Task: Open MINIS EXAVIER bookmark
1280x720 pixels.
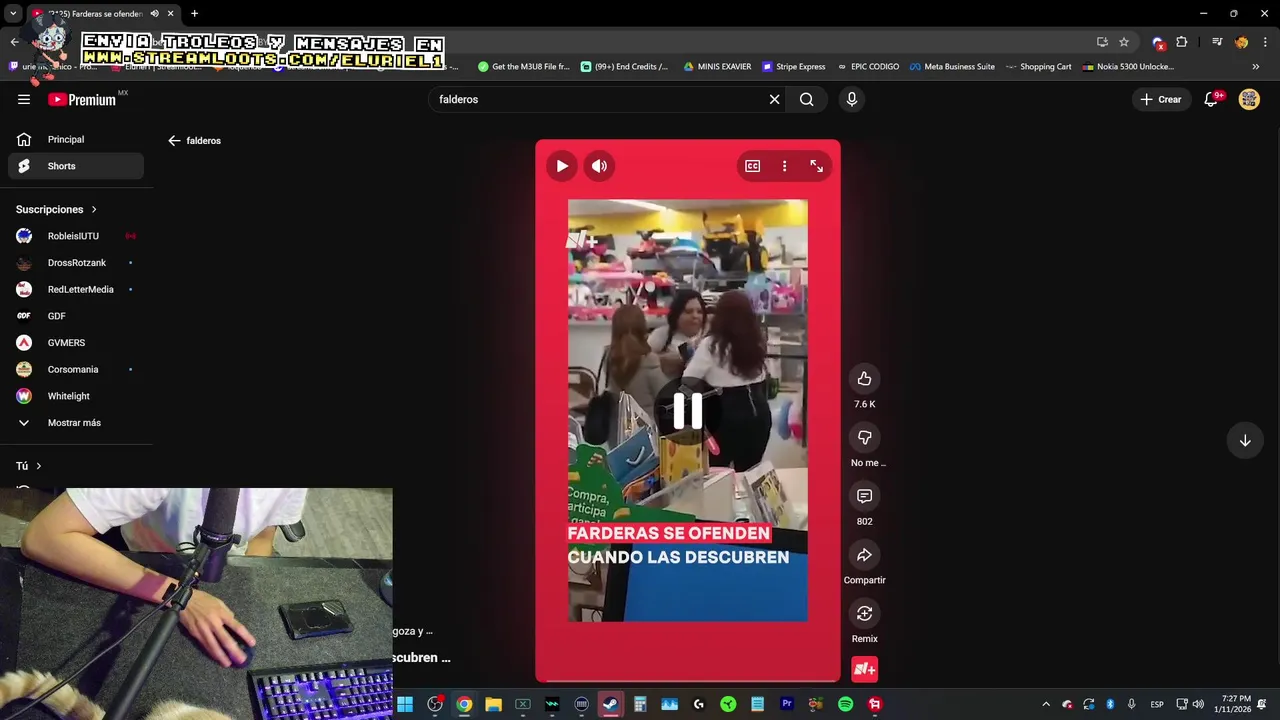Action: coord(717,67)
